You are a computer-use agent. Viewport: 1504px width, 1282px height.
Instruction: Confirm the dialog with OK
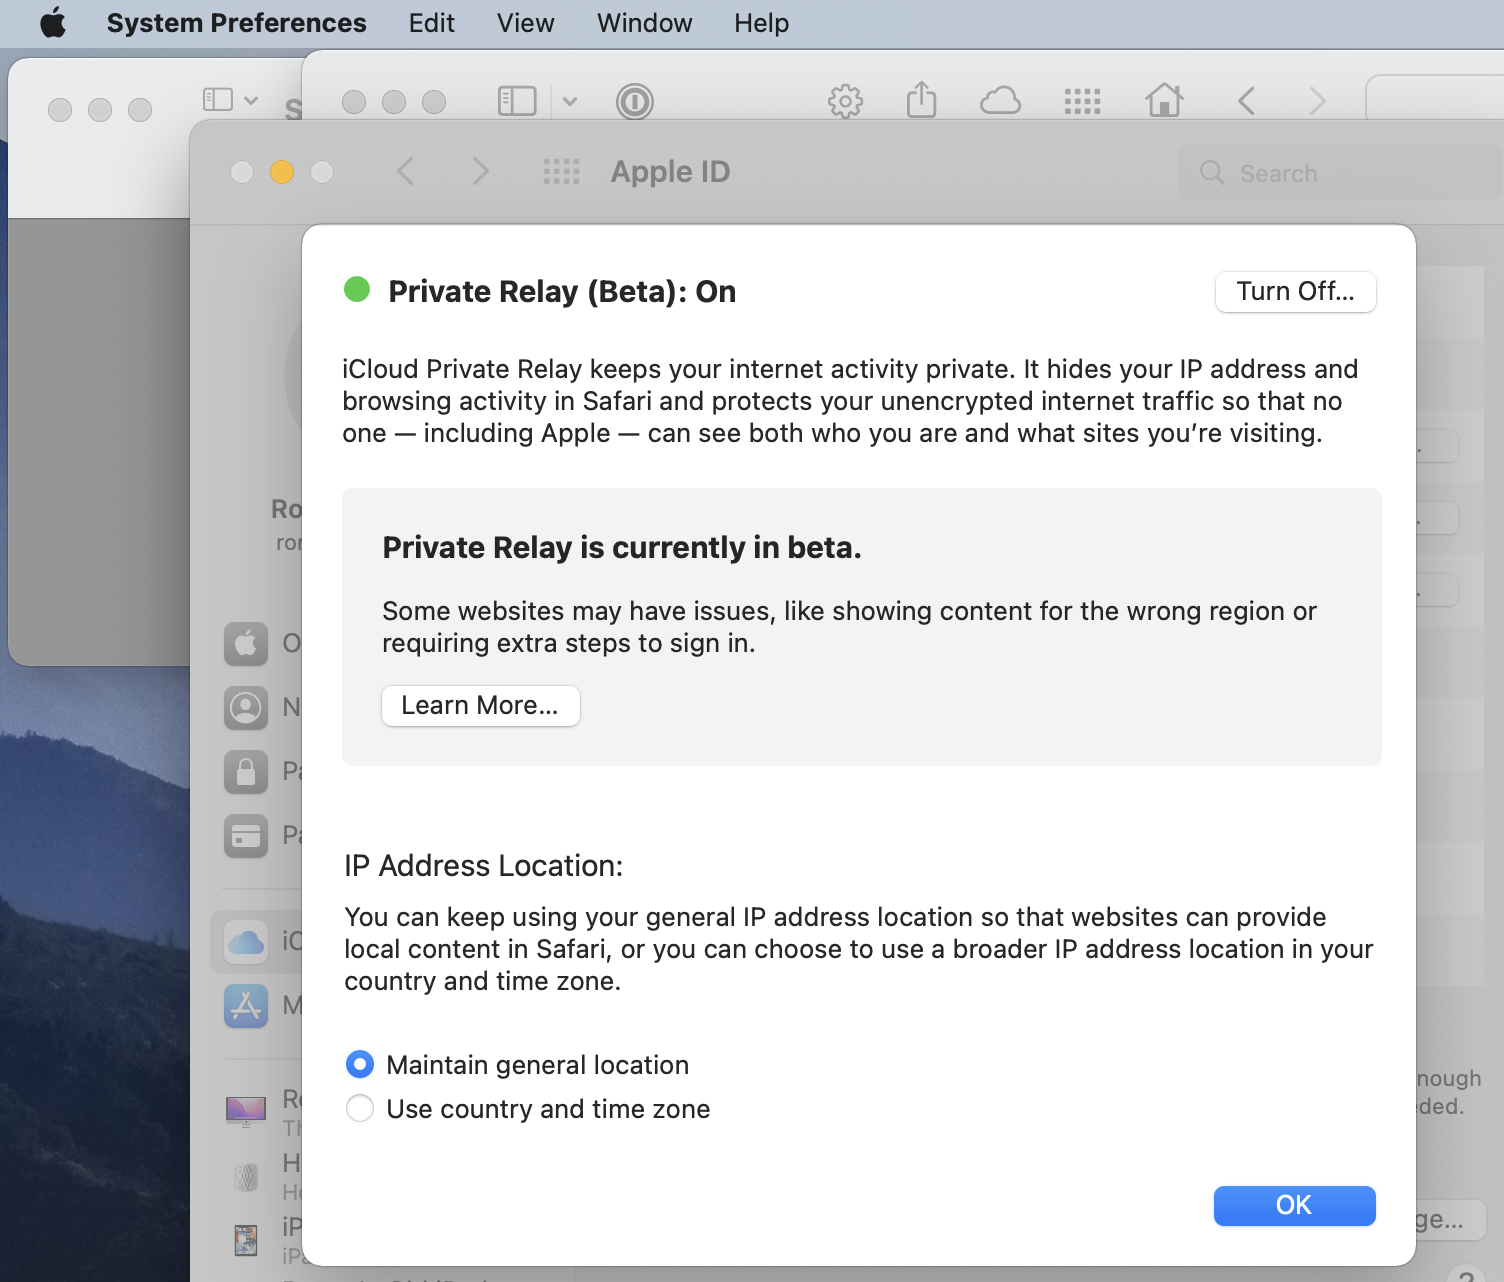(1294, 1205)
